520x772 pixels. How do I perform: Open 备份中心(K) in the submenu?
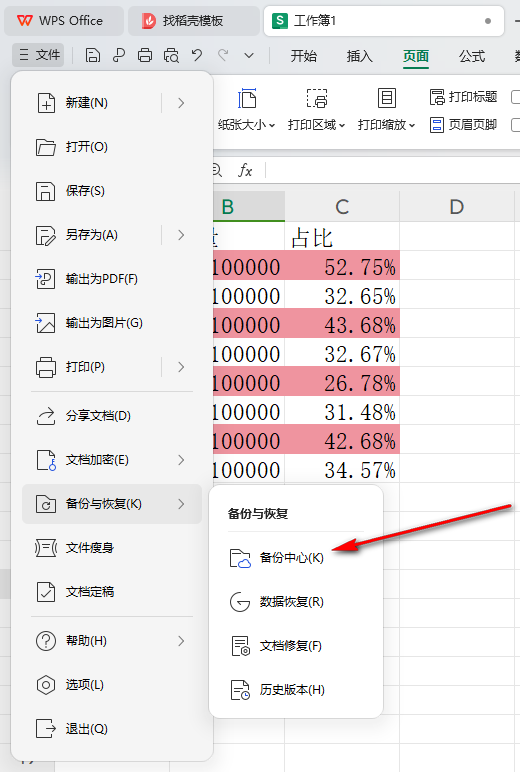point(295,558)
